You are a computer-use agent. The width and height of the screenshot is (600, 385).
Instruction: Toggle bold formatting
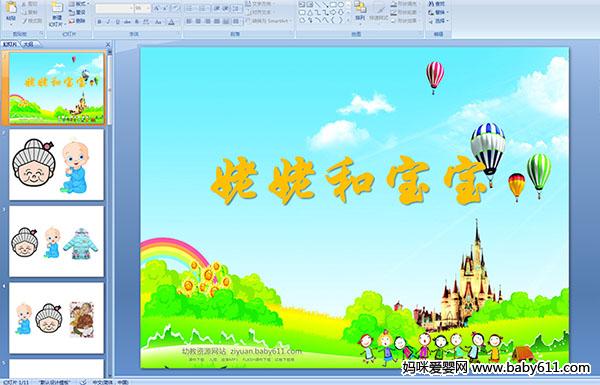(99, 22)
